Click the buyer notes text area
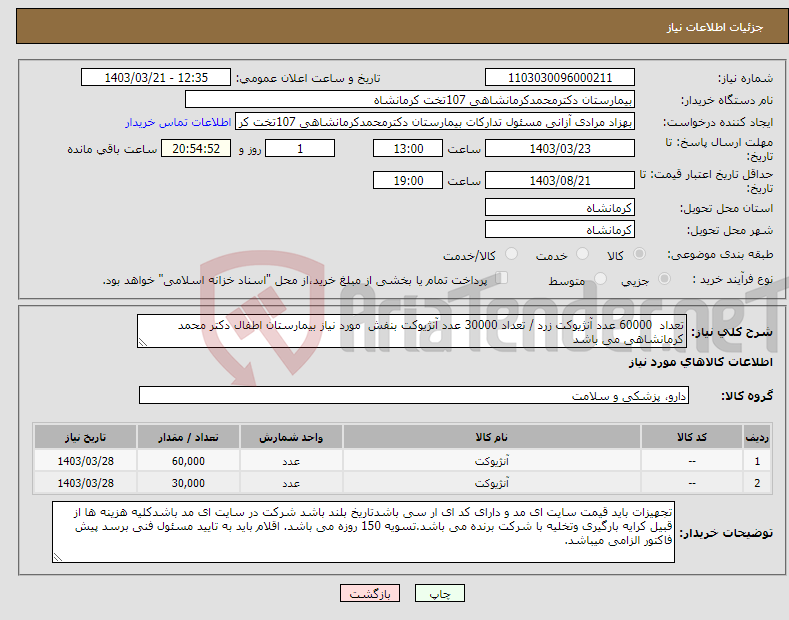 click(x=363, y=532)
